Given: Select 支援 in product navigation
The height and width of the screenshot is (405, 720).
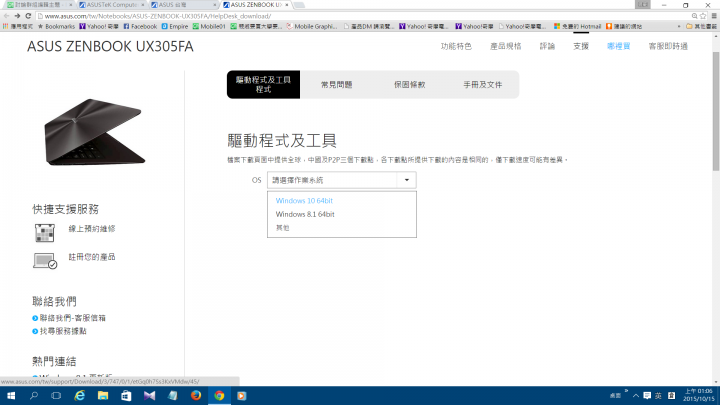Looking at the screenshot, I should [x=581, y=46].
